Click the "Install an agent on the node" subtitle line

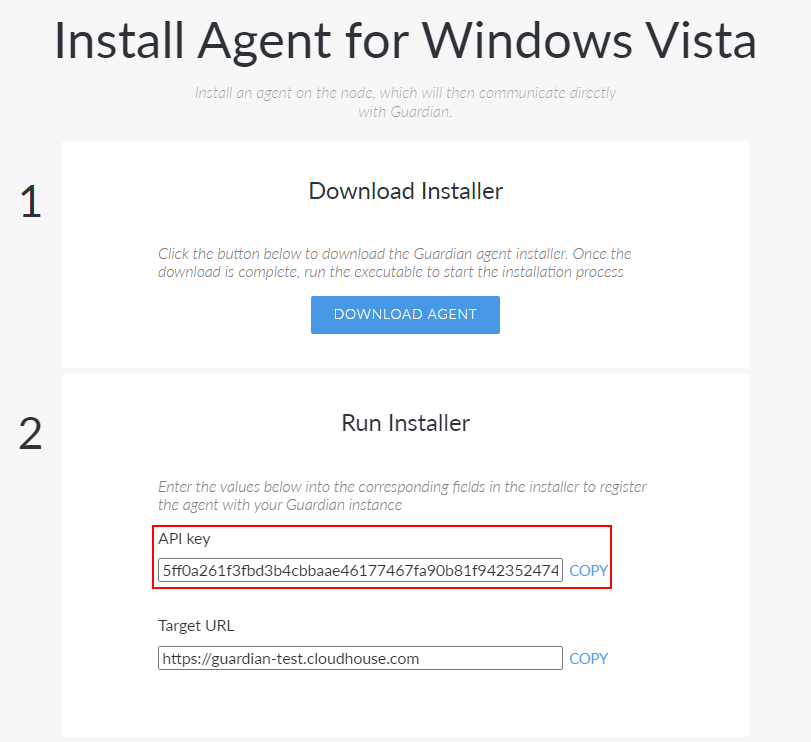405,93
